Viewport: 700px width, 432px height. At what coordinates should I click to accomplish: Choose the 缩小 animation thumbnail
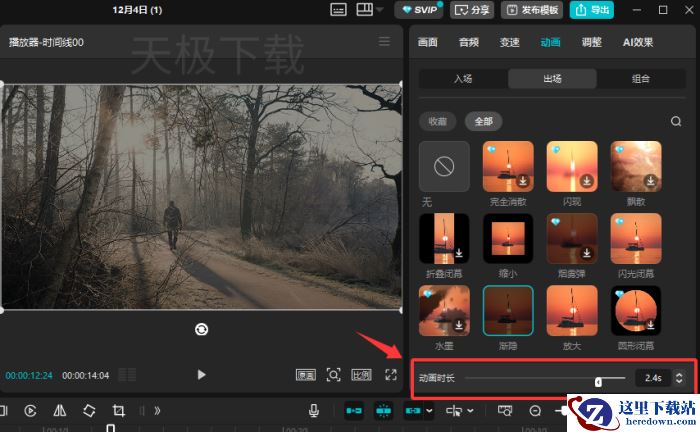pos(508,238)
